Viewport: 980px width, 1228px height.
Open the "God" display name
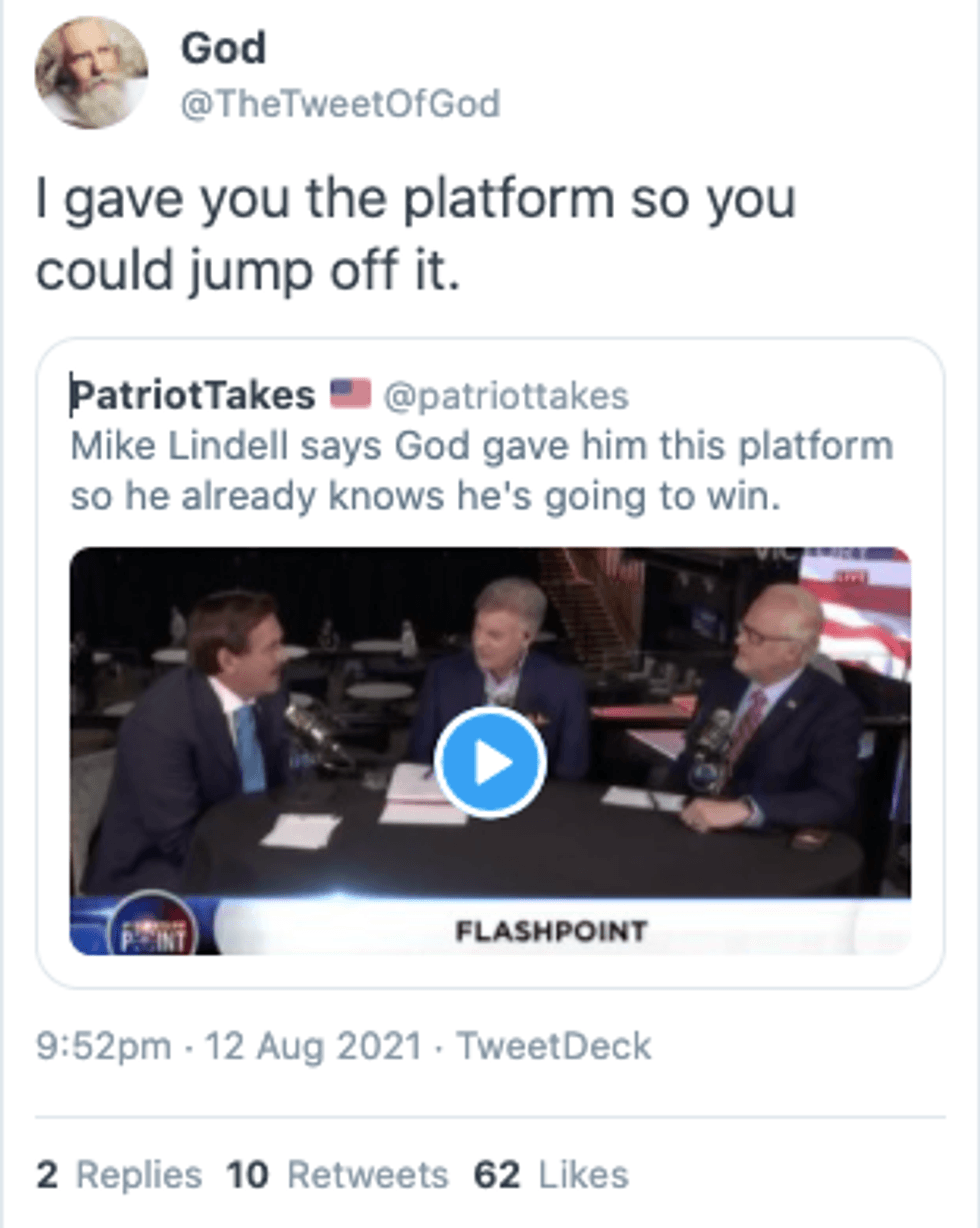[x=222, y=48]
